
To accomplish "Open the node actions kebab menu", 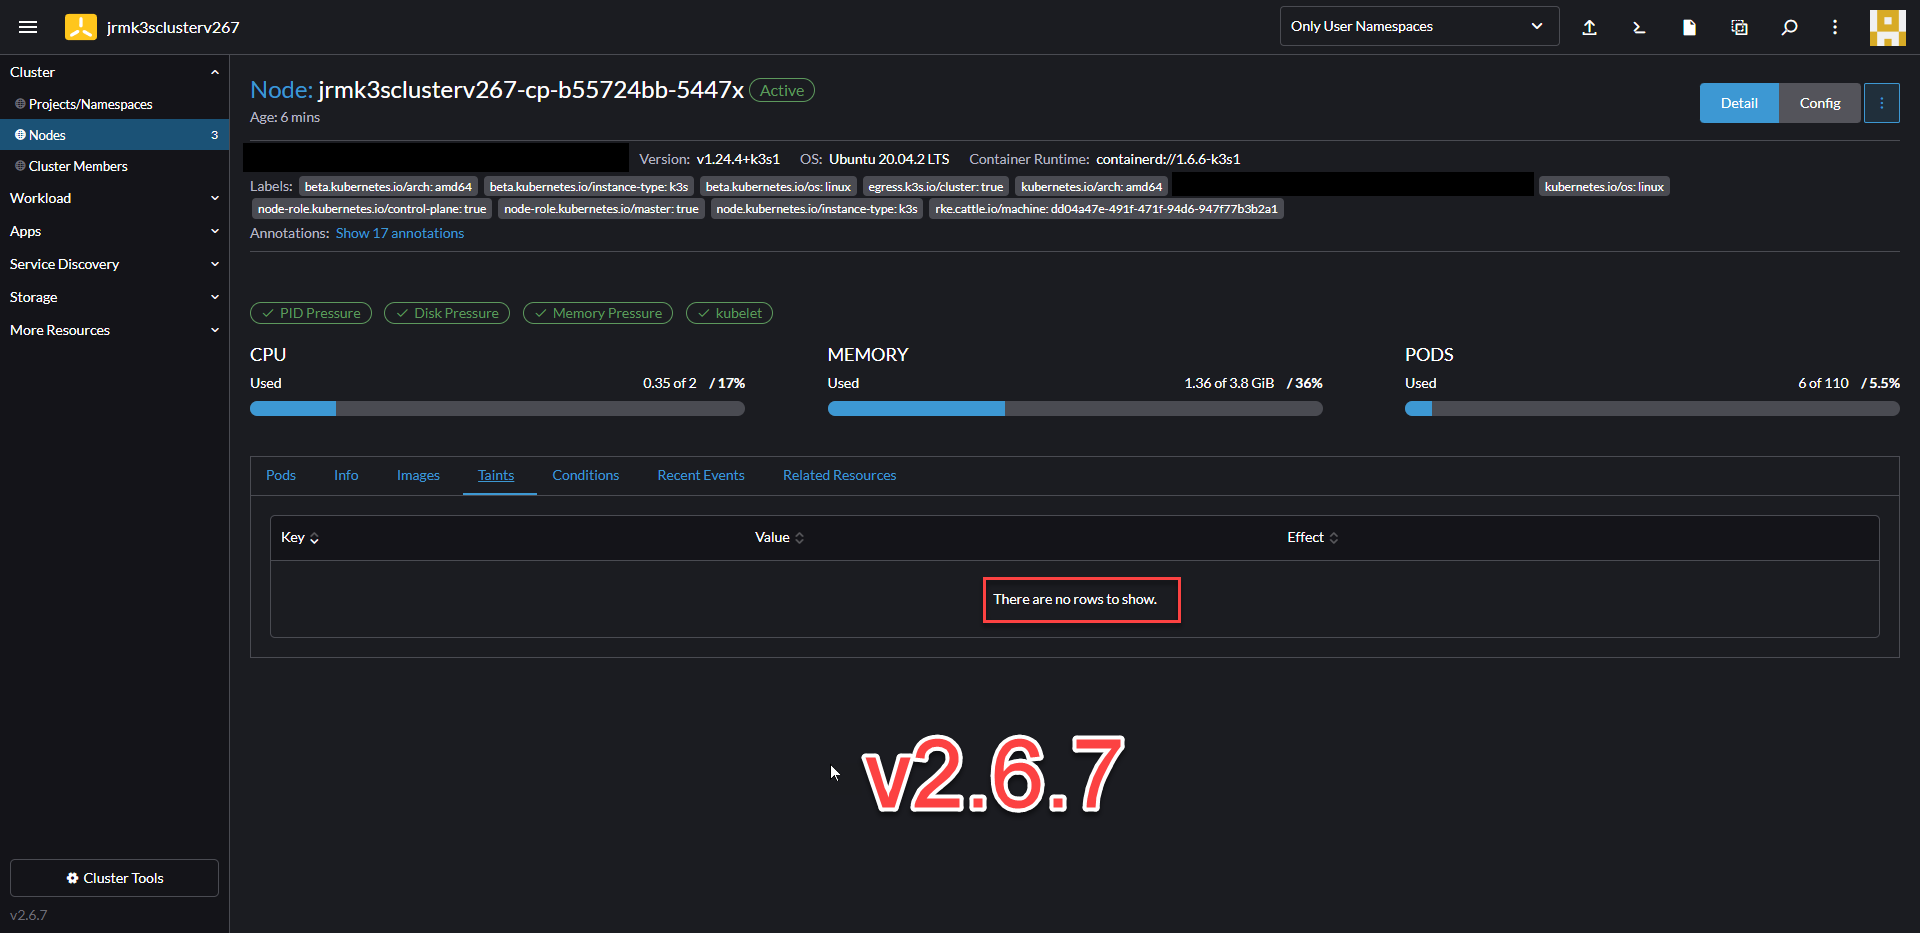I will click(1882, 103).
